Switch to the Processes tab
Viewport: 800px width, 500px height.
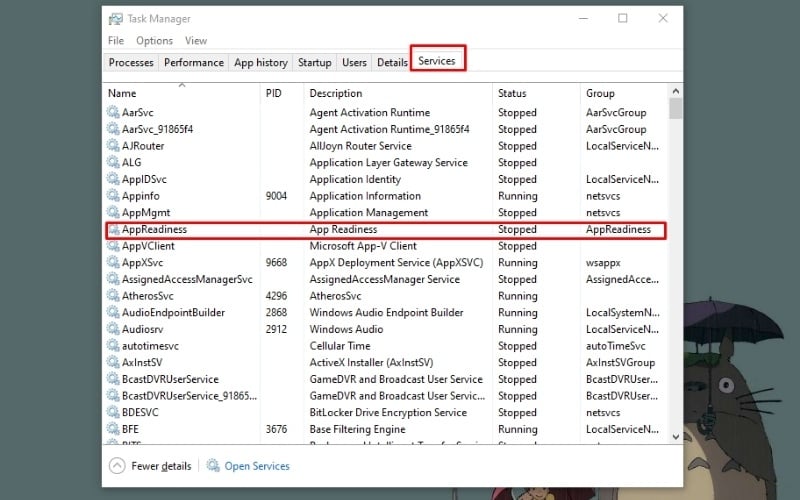(131, 62)
